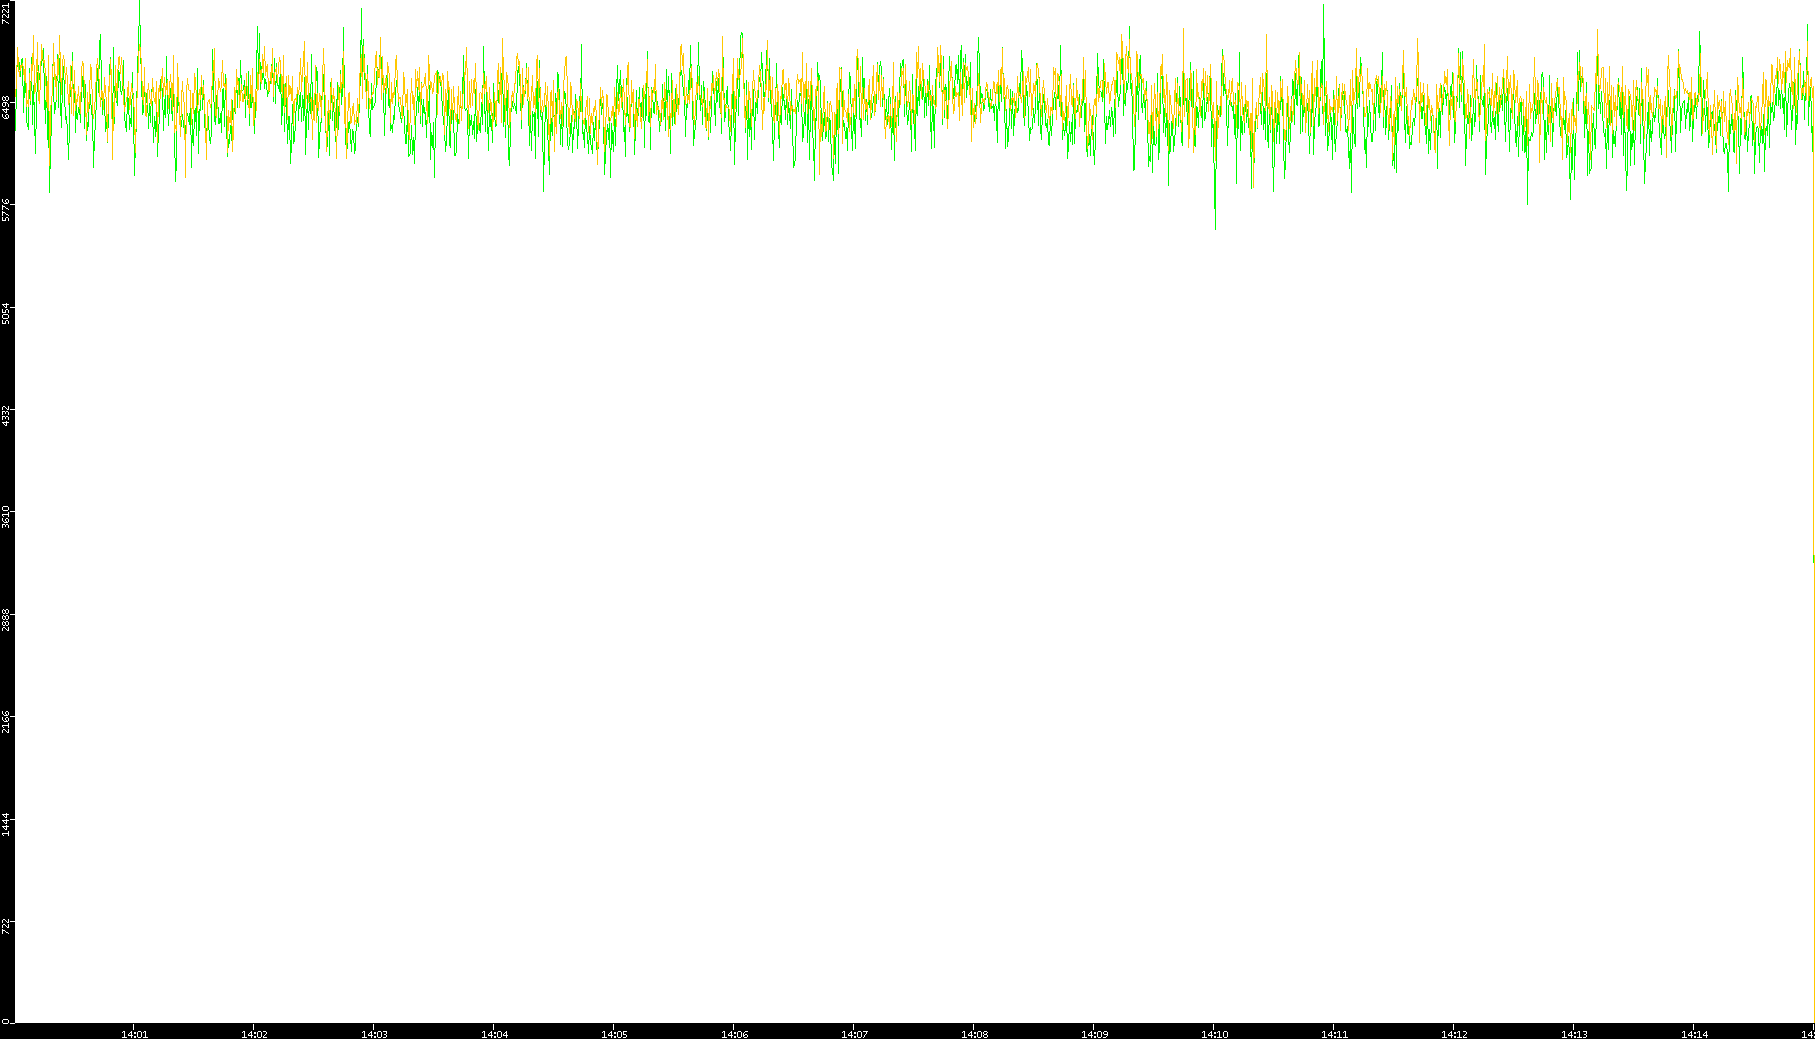Click the 14:01 time axis label

coord(134,1034)
